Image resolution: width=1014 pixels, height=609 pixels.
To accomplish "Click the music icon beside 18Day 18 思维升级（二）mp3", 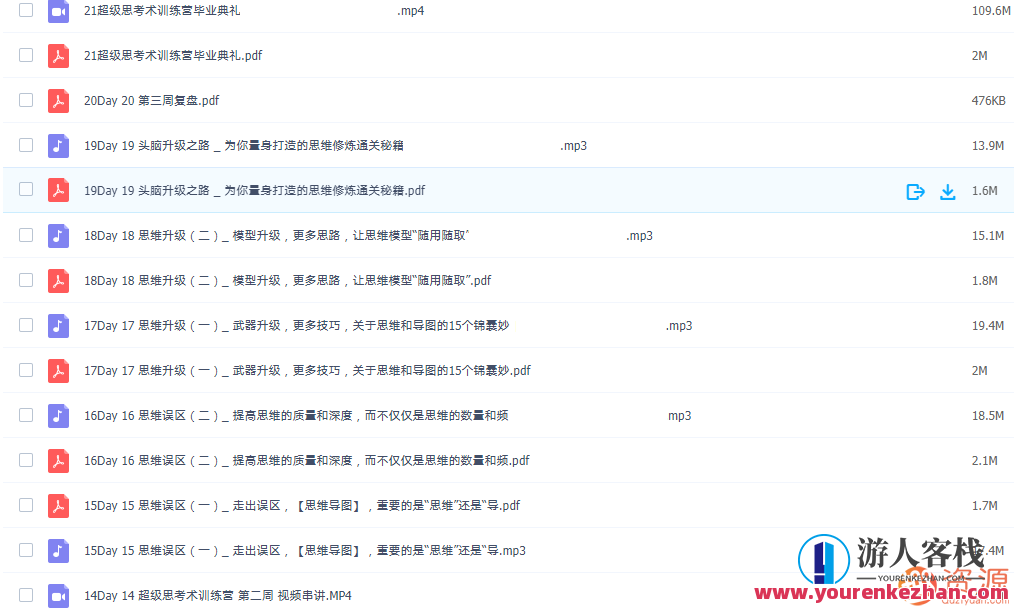I will pyautogui.click(x=58, y=235).
